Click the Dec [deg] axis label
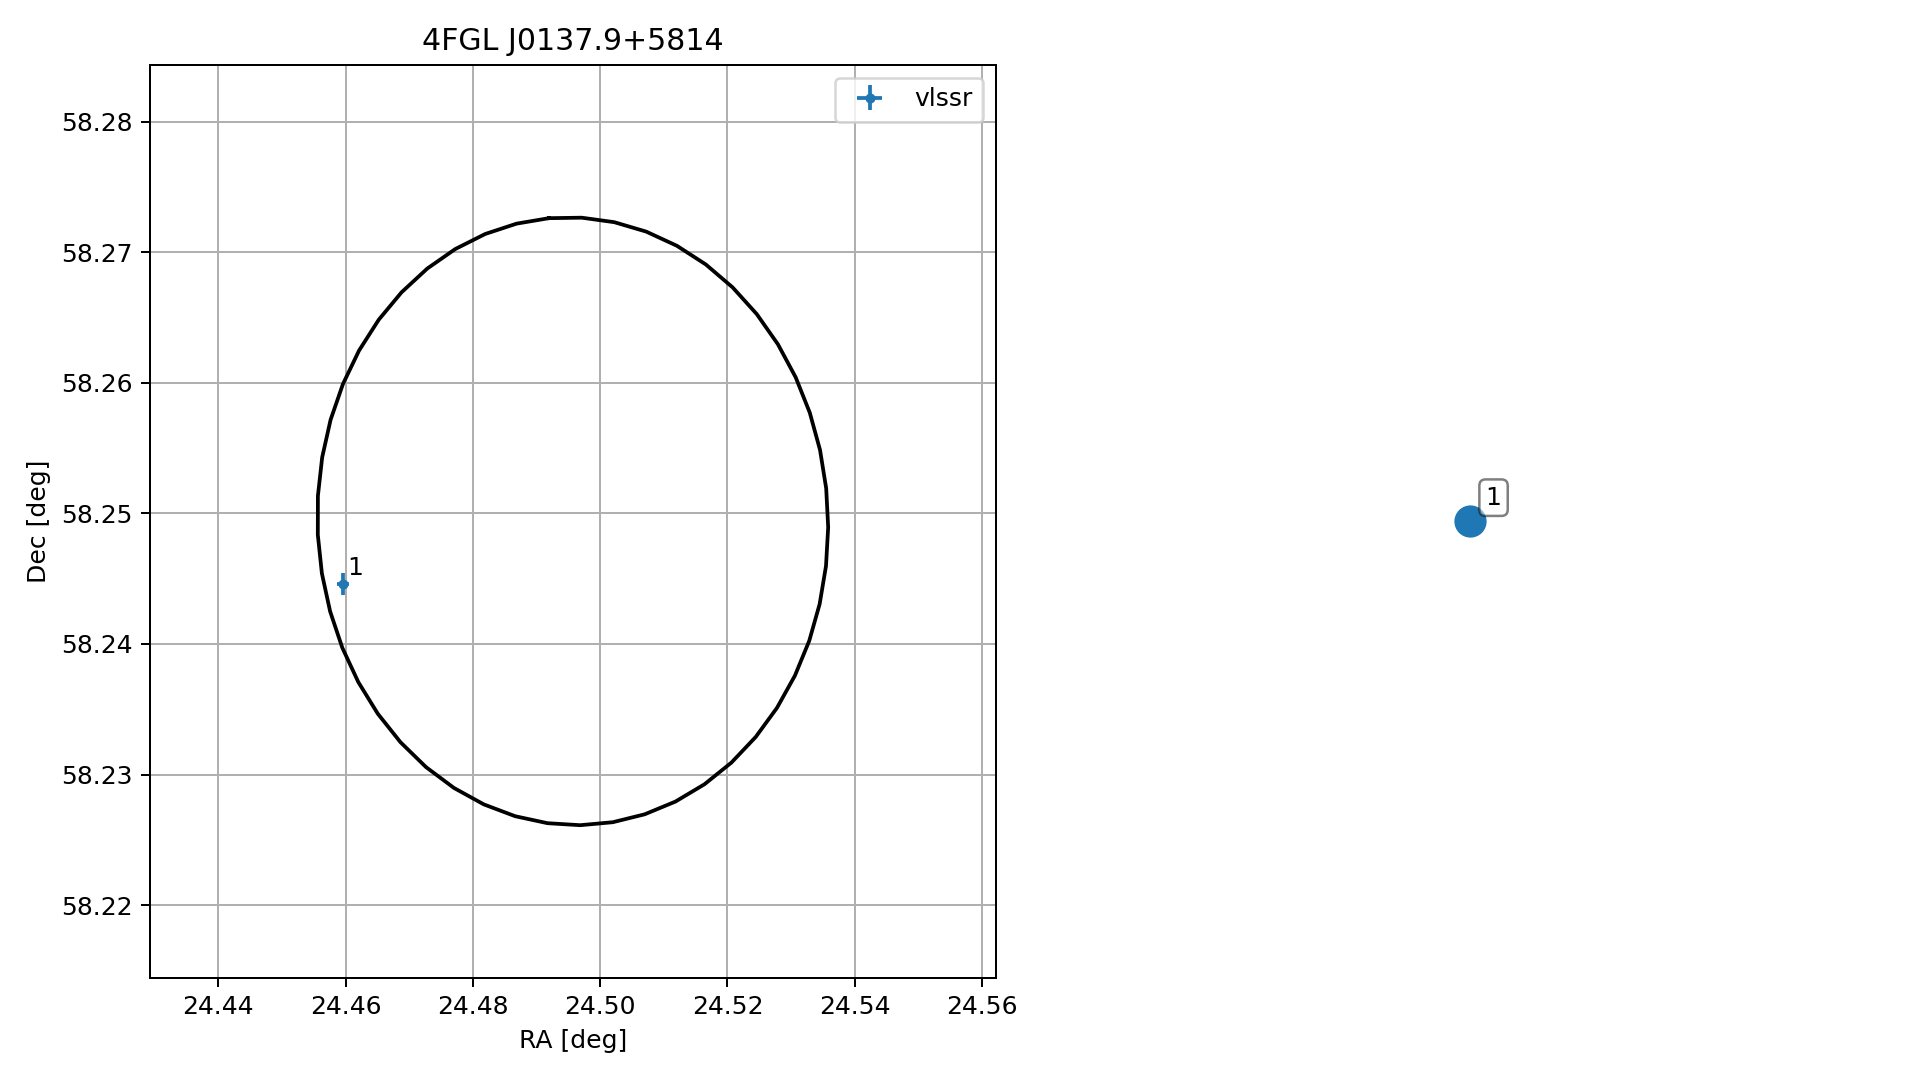 tap(37, 522)
